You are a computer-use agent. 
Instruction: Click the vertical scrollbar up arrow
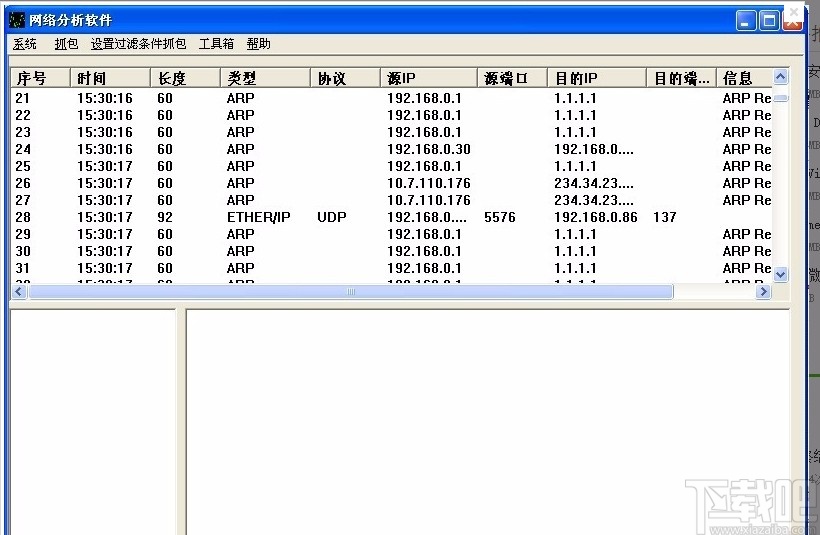pyautogui.click(x=781, y=77)
